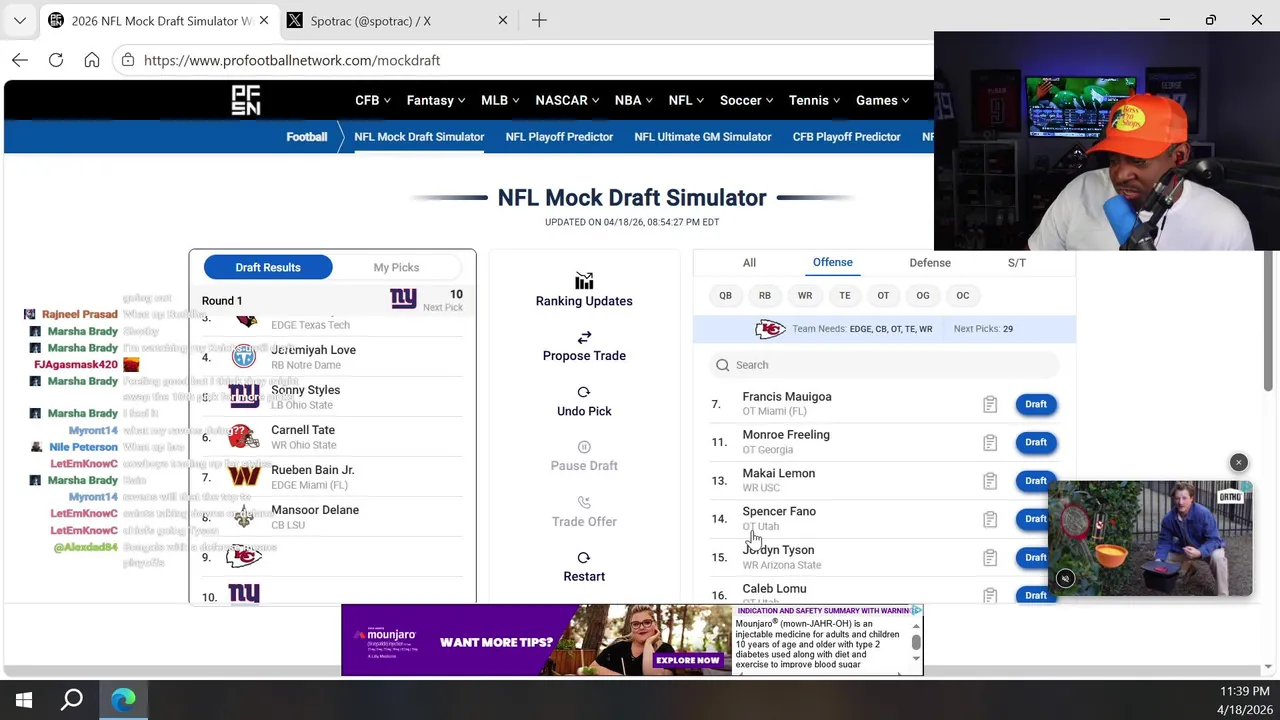Select the All players tab
This screenshot has height=720, width=1280.
pos(749,263)
